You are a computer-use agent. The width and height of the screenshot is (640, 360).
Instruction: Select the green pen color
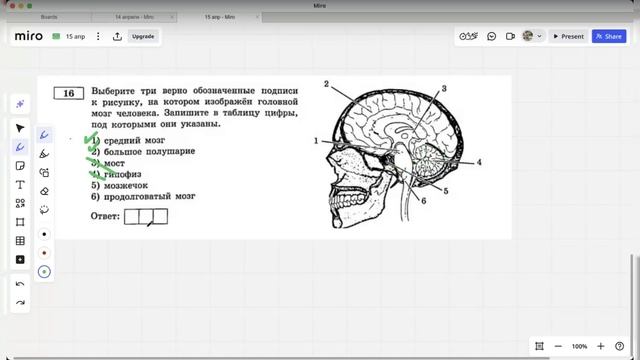pos(44,272)
